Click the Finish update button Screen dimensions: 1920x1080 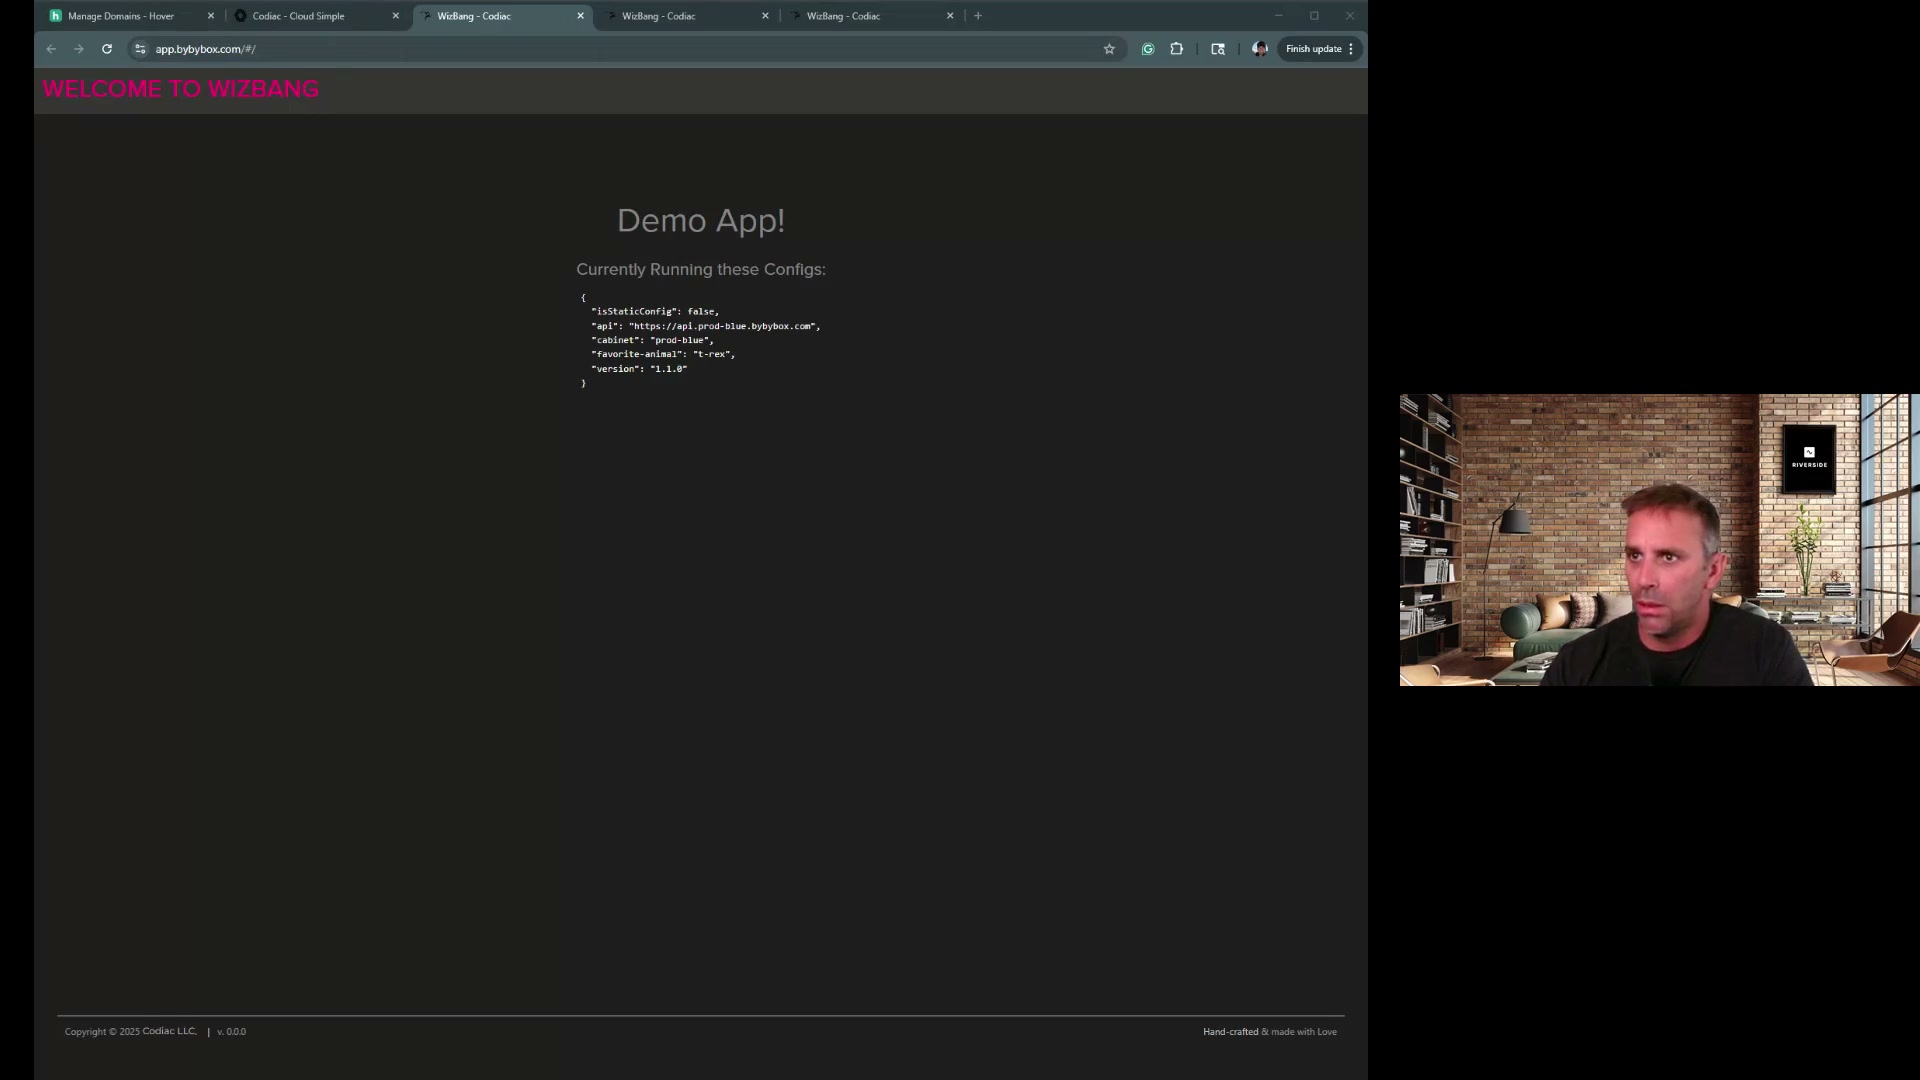coord(1313,49)
